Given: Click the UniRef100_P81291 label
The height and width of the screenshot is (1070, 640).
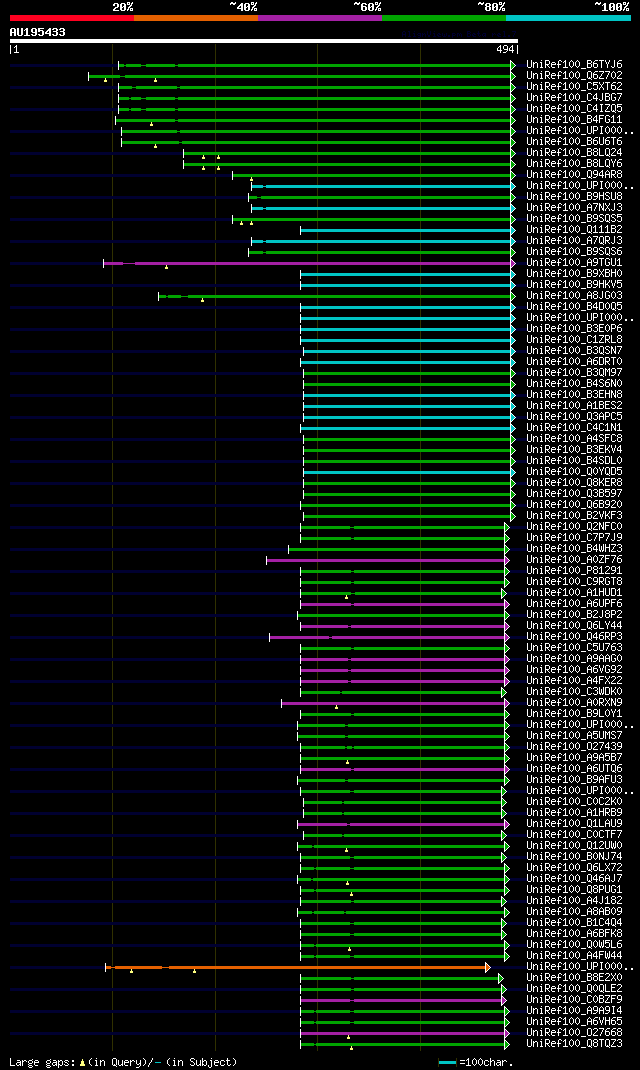Looking at the screenshot, I should tap(574, 570).
